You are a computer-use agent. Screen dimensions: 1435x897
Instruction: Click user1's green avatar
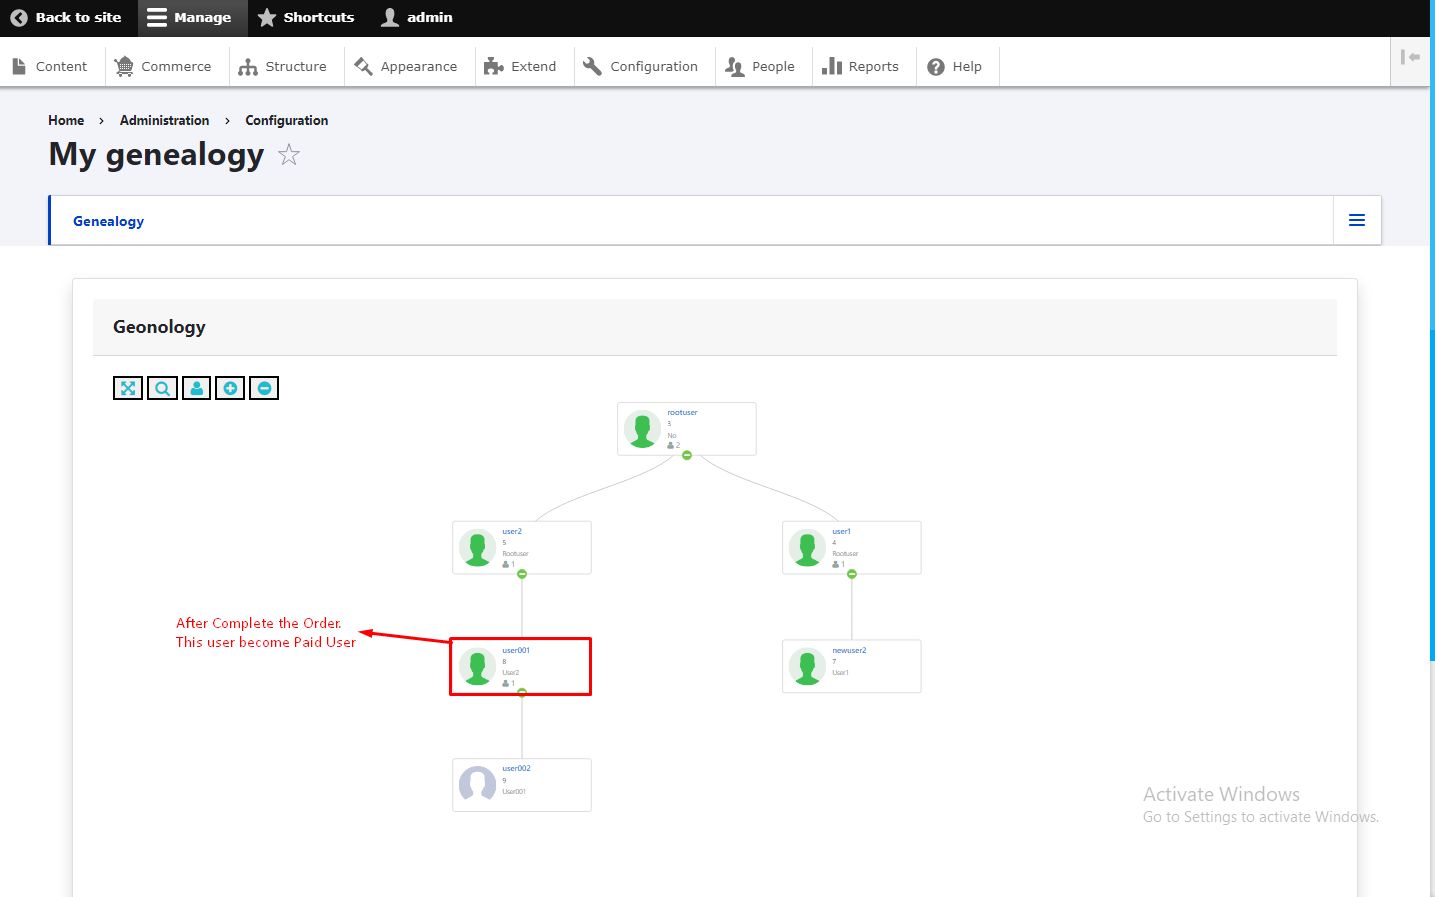(x=807, y=548)
